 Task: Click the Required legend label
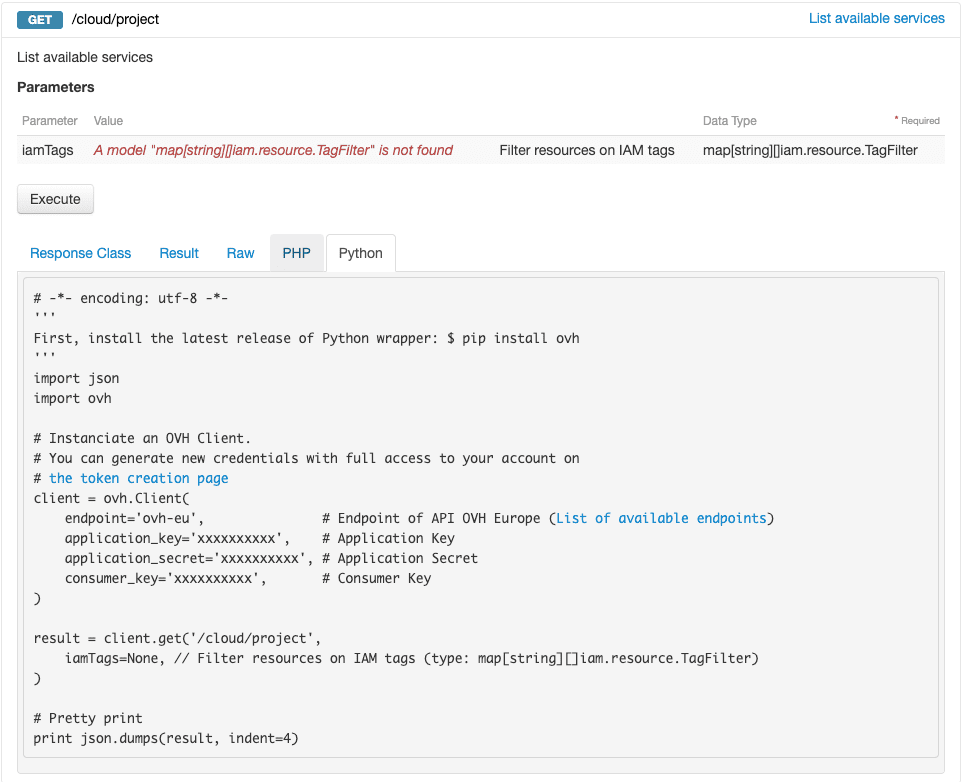918,120
